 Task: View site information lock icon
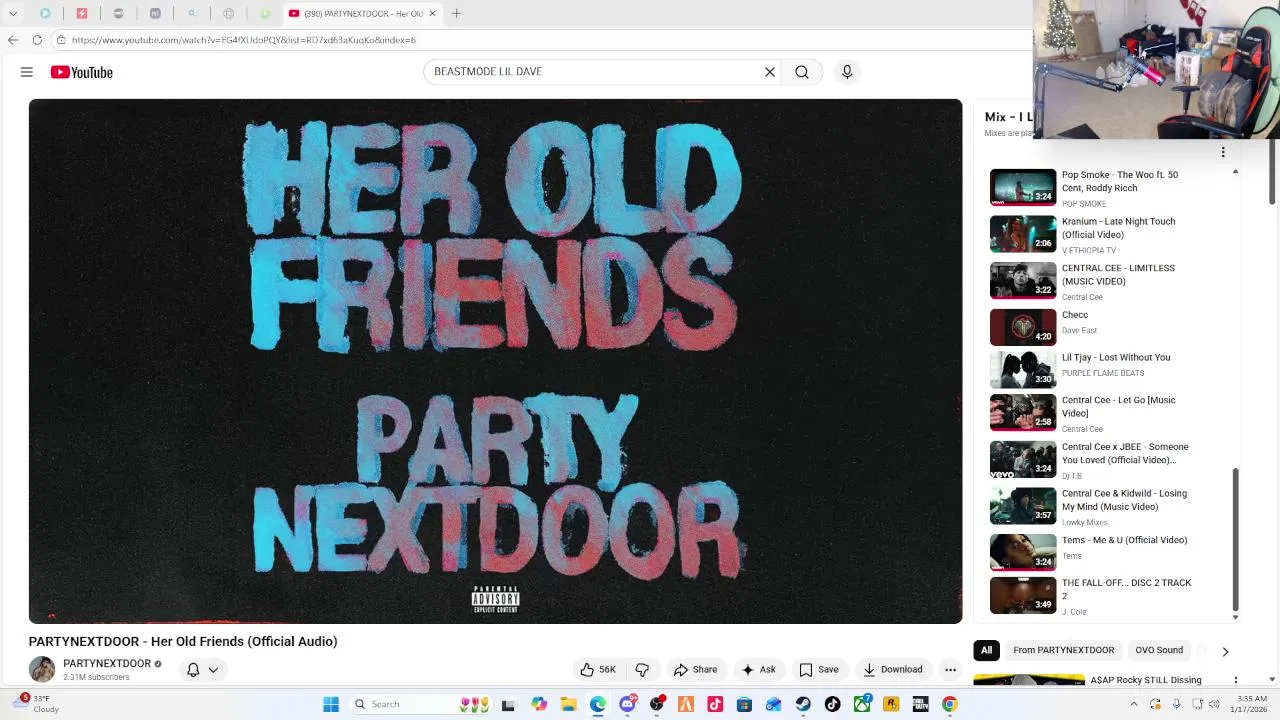click(x=62, y=40)
